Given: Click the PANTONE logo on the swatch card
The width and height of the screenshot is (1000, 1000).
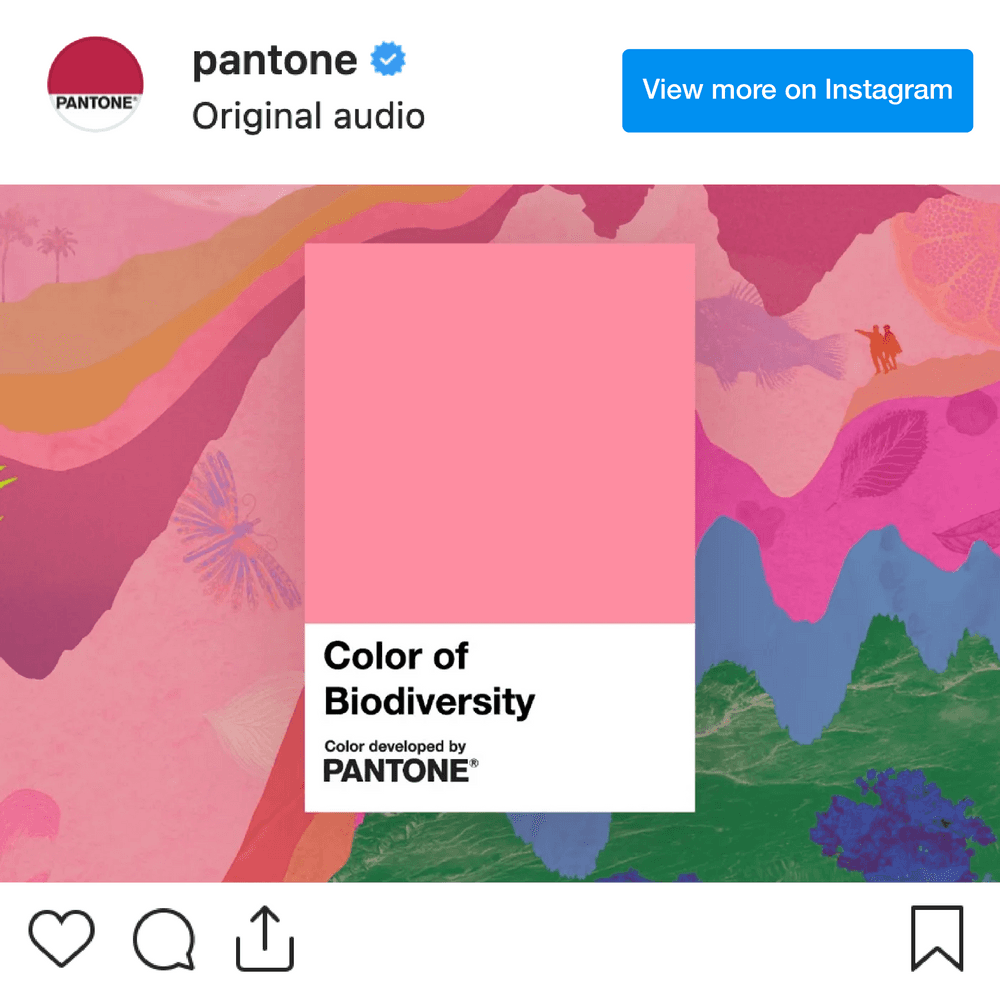Looking at the screenshot, I should coord(400,770).
